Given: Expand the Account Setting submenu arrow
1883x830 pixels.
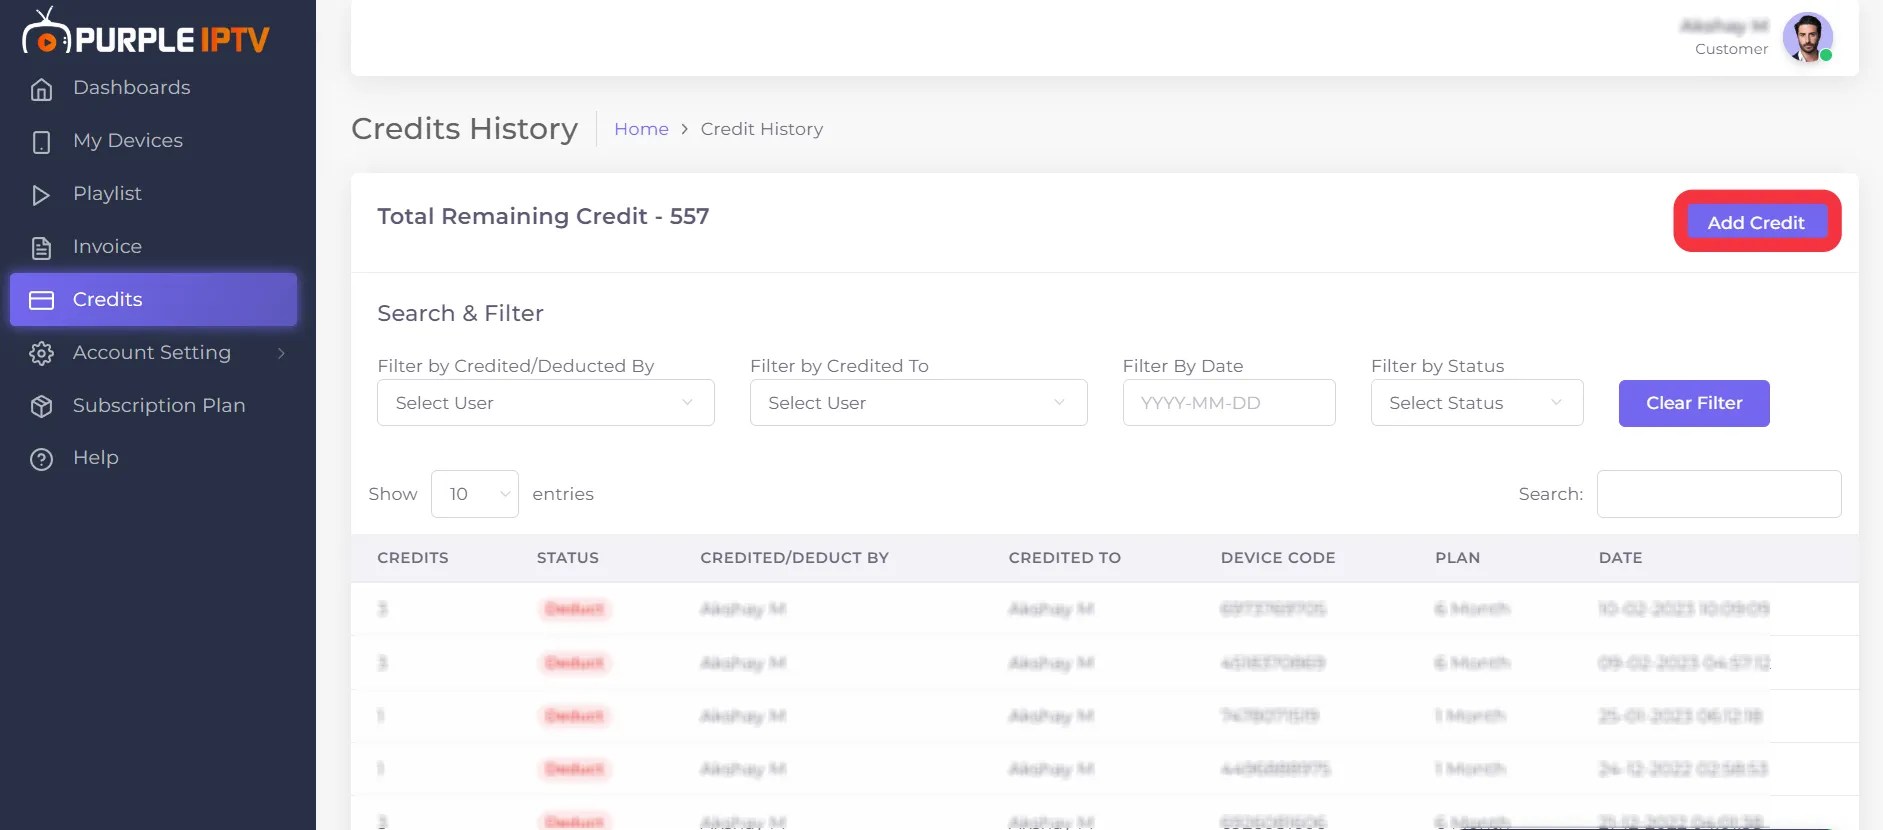Looking at the screenshot, I should 281,353.
